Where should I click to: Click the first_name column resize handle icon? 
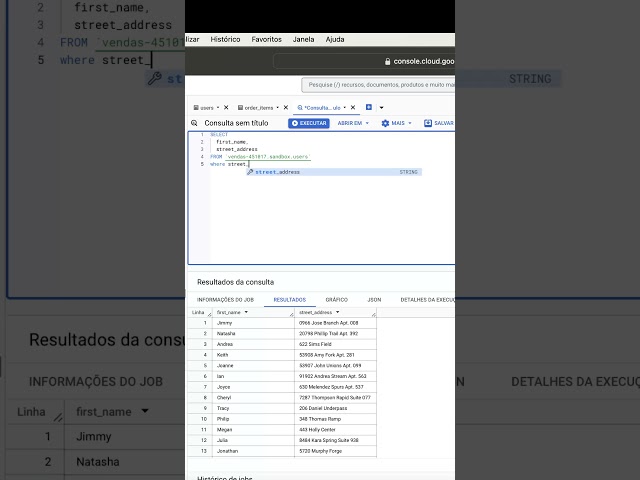[291, 314]
